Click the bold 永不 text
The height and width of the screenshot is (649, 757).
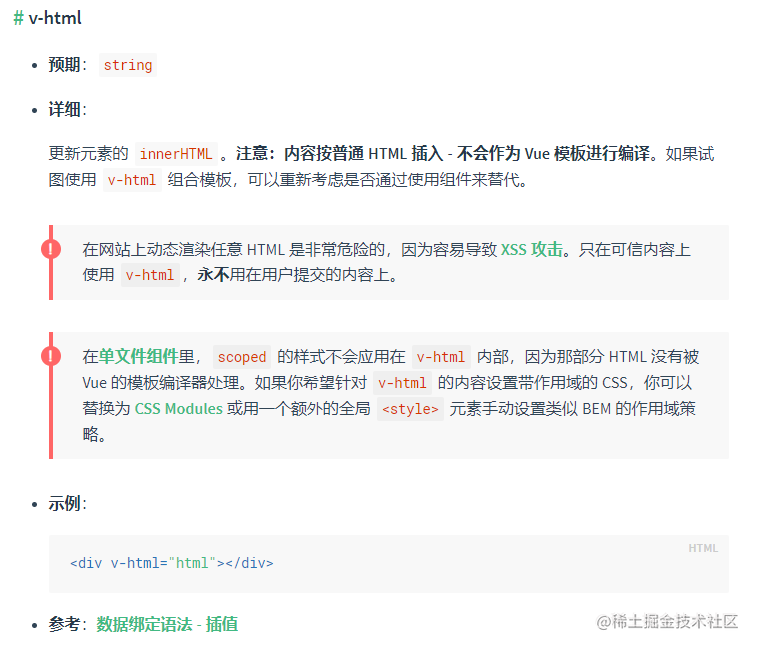pos(213,274)
